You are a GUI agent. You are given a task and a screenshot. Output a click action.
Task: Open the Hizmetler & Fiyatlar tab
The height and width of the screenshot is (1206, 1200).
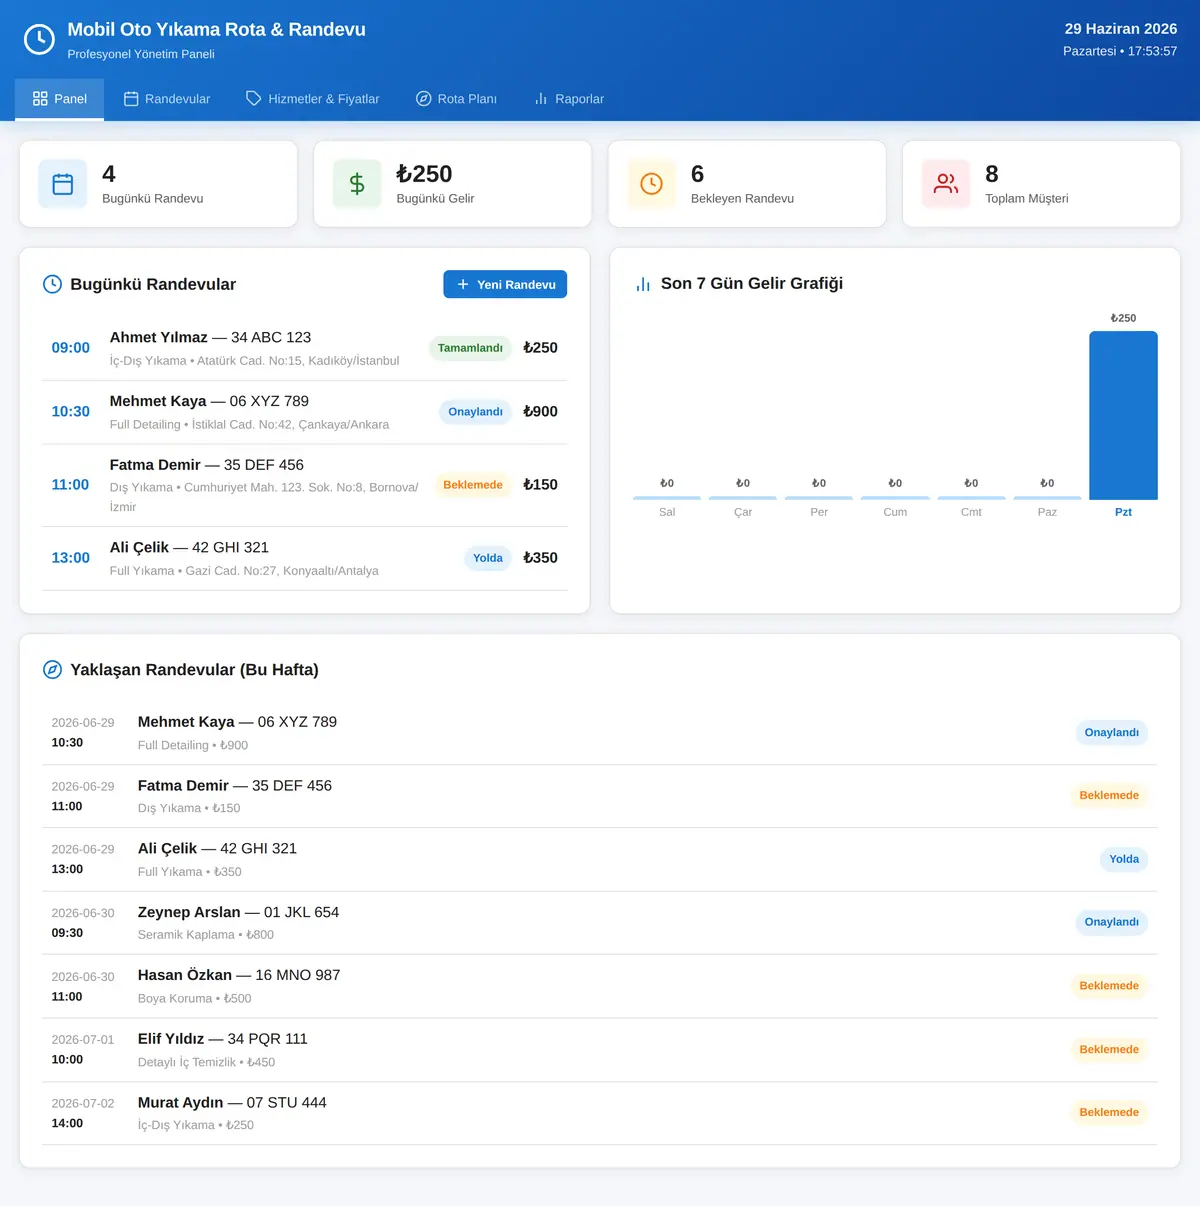point(312,99)
